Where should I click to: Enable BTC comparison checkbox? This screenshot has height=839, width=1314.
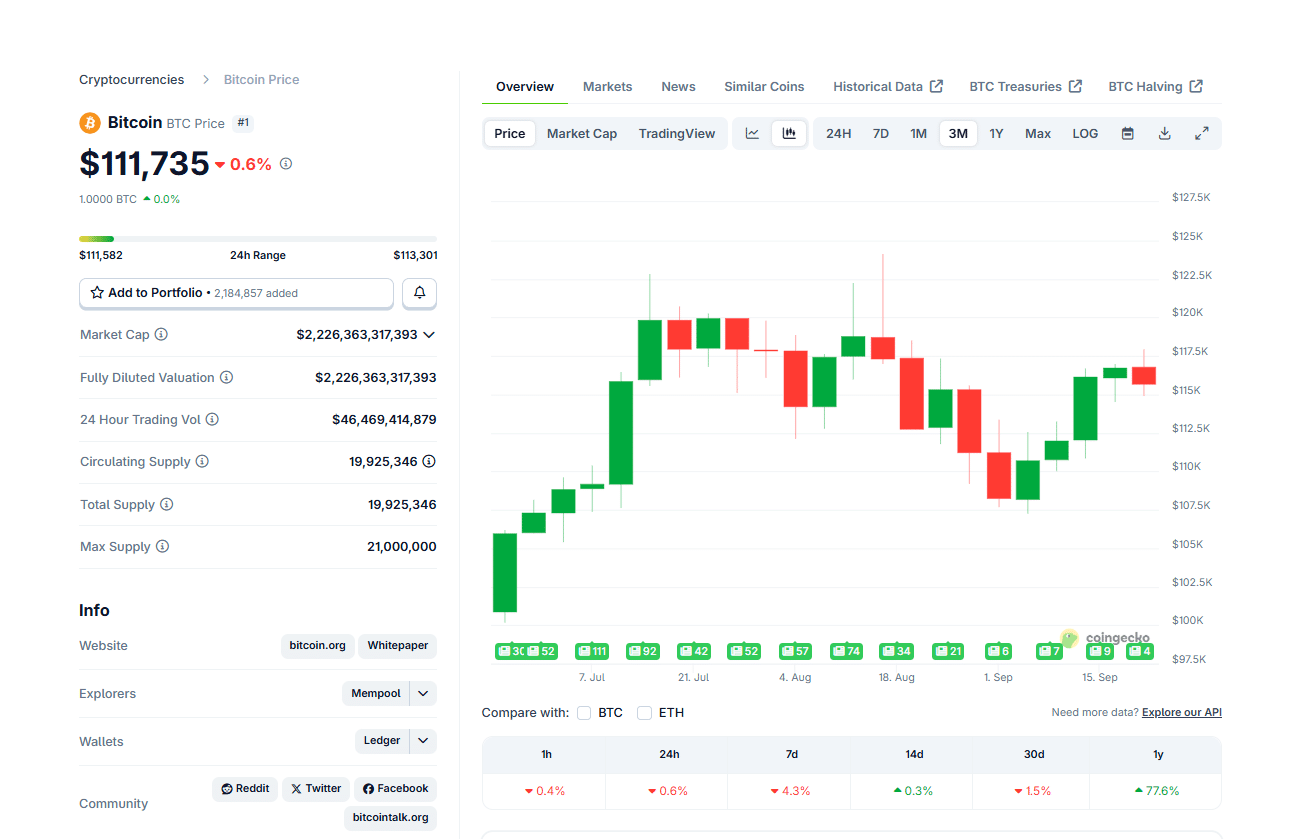584,713
